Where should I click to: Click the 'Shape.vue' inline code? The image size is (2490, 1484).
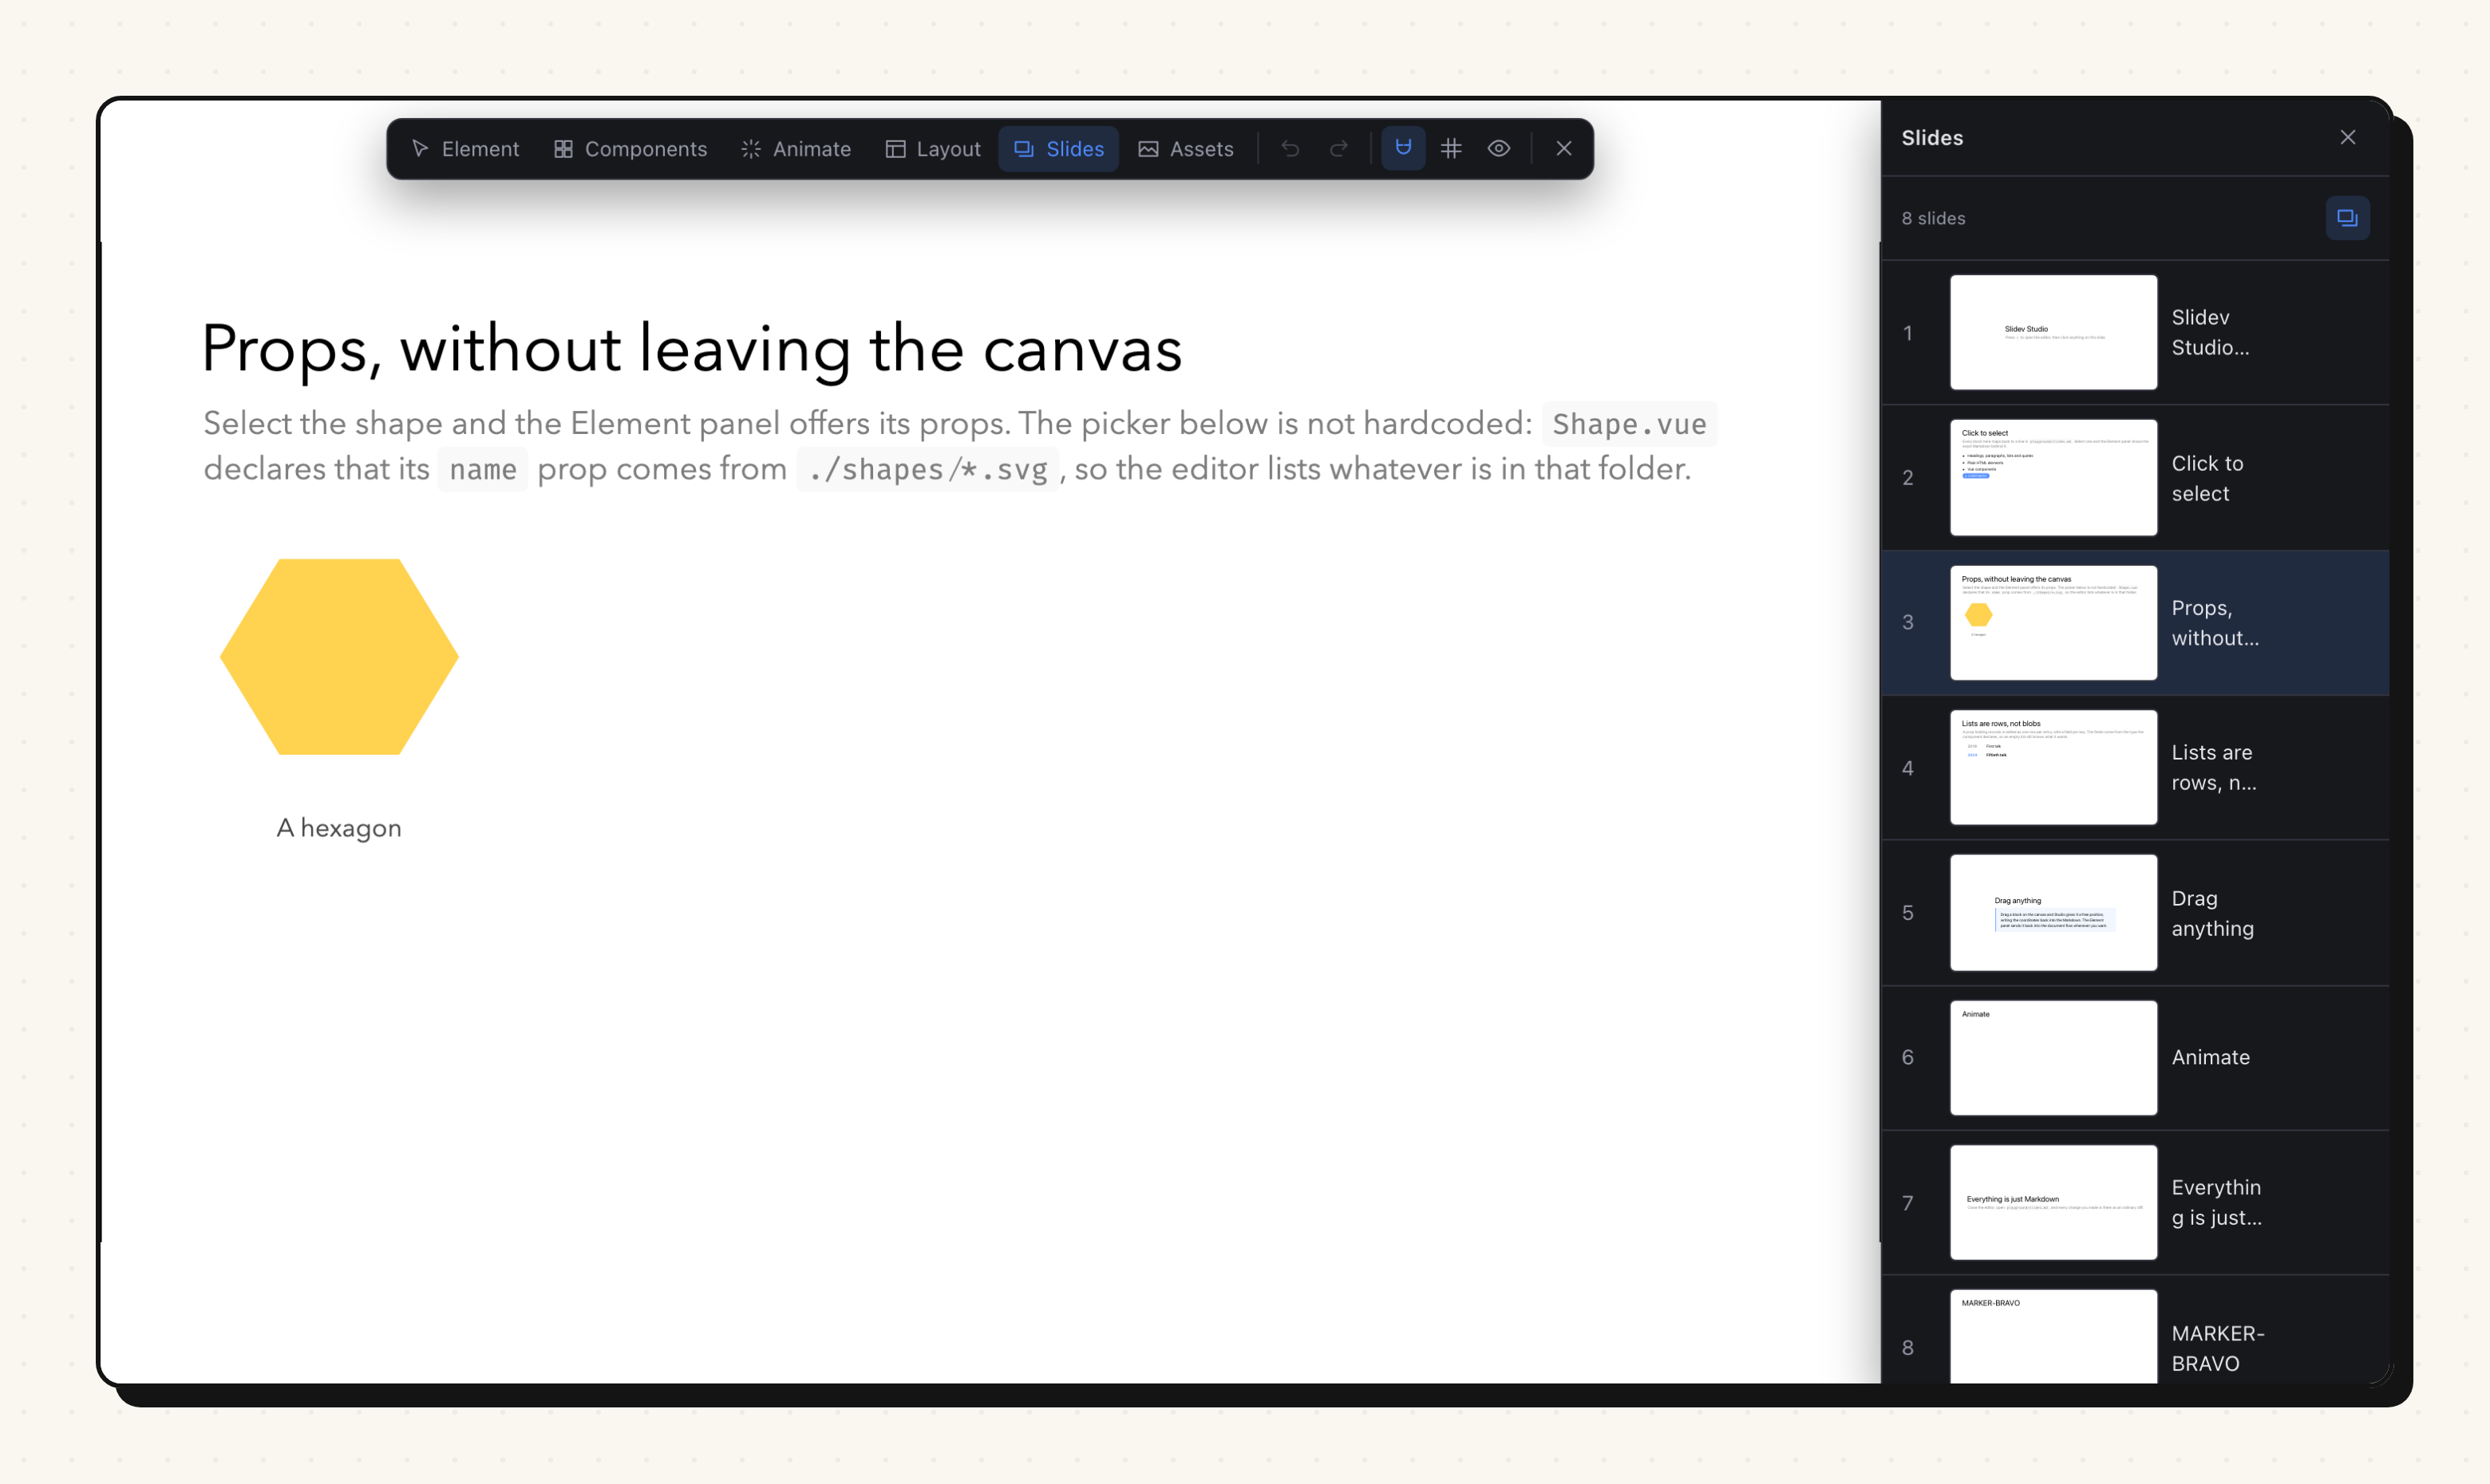pyautogui.click(x=1629, y=424)
